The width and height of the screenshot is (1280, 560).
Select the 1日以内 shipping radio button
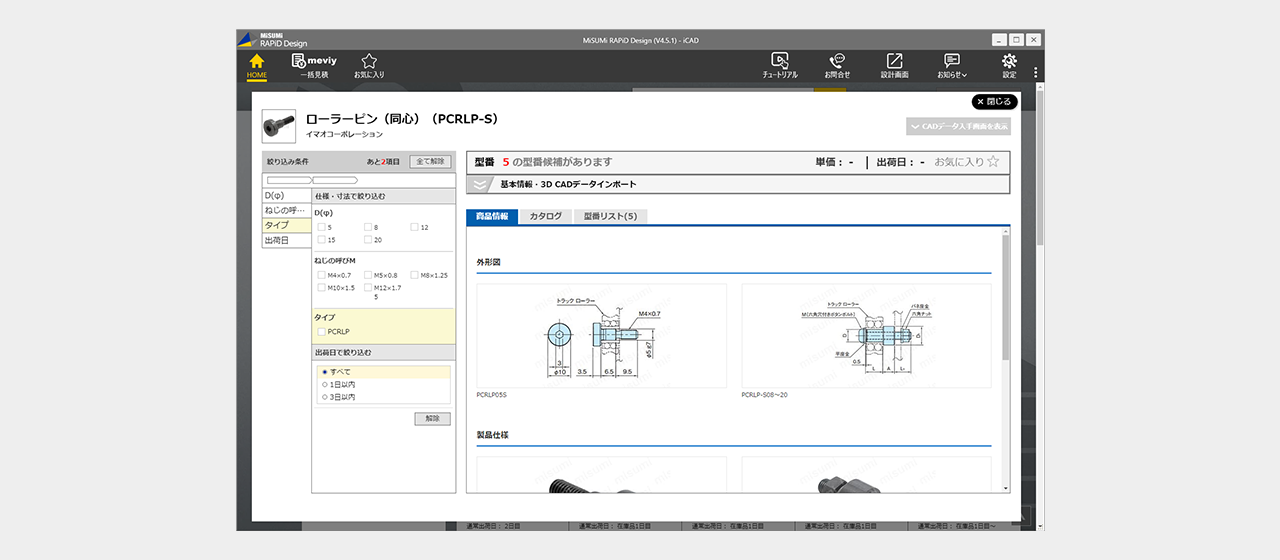pos(325,384)
